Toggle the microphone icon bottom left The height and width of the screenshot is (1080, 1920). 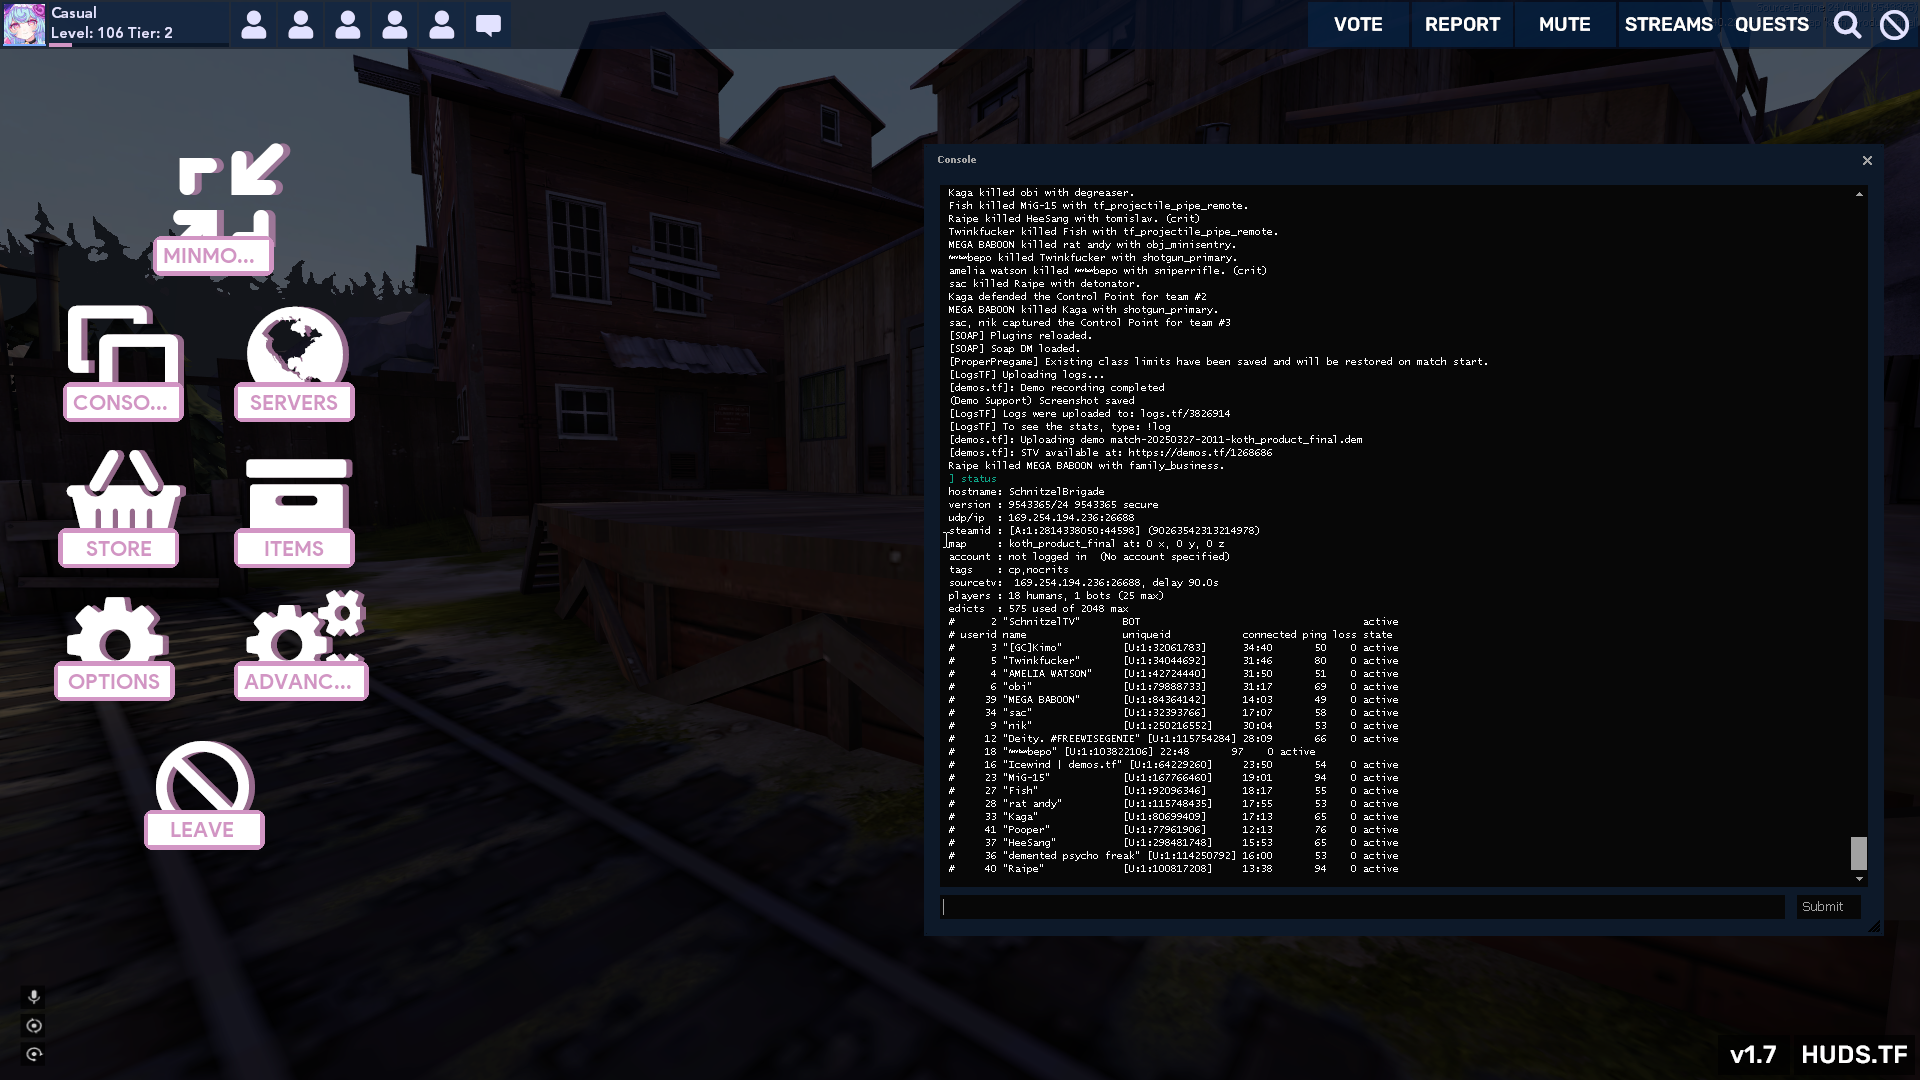(x=34, y=996)
